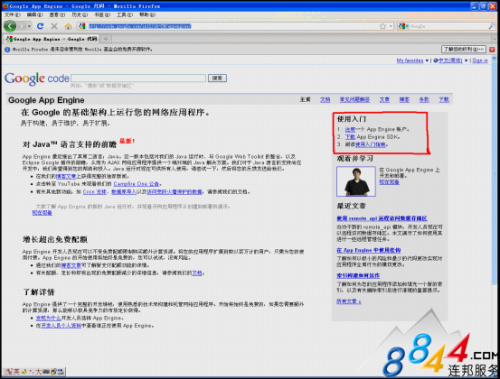Dismiss the notification bar with red X
Image resolution: width=500 pixels, height=379 pixels.
[x=492, y=49]
